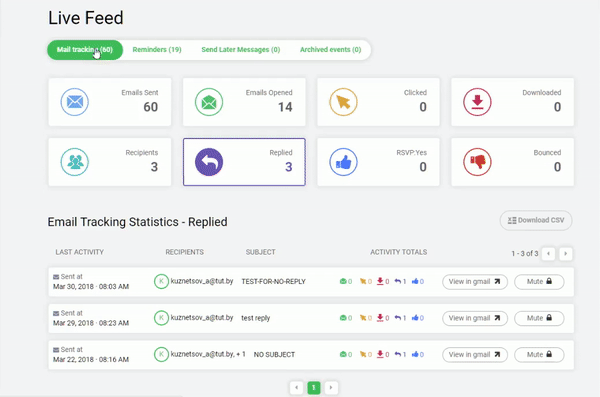The image size is (600, 397).
Task: Click opened-count icon in NO SUBJECT row
Action: point(343,355)
